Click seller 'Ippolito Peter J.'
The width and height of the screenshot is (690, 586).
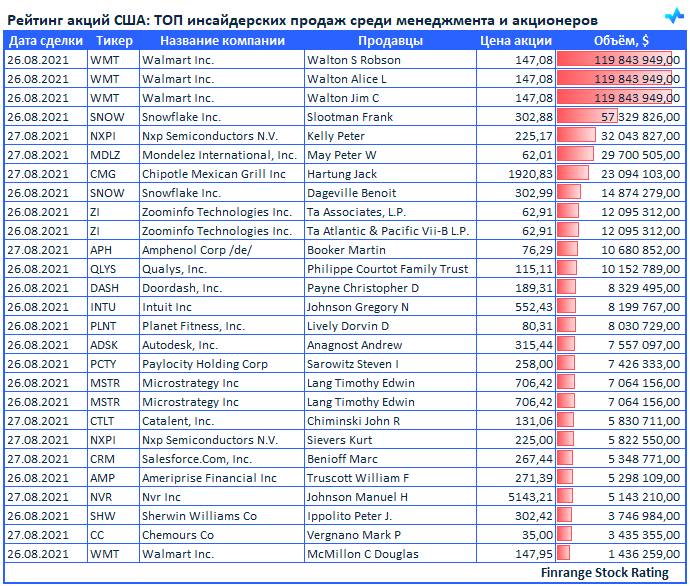tap(349, 516)
